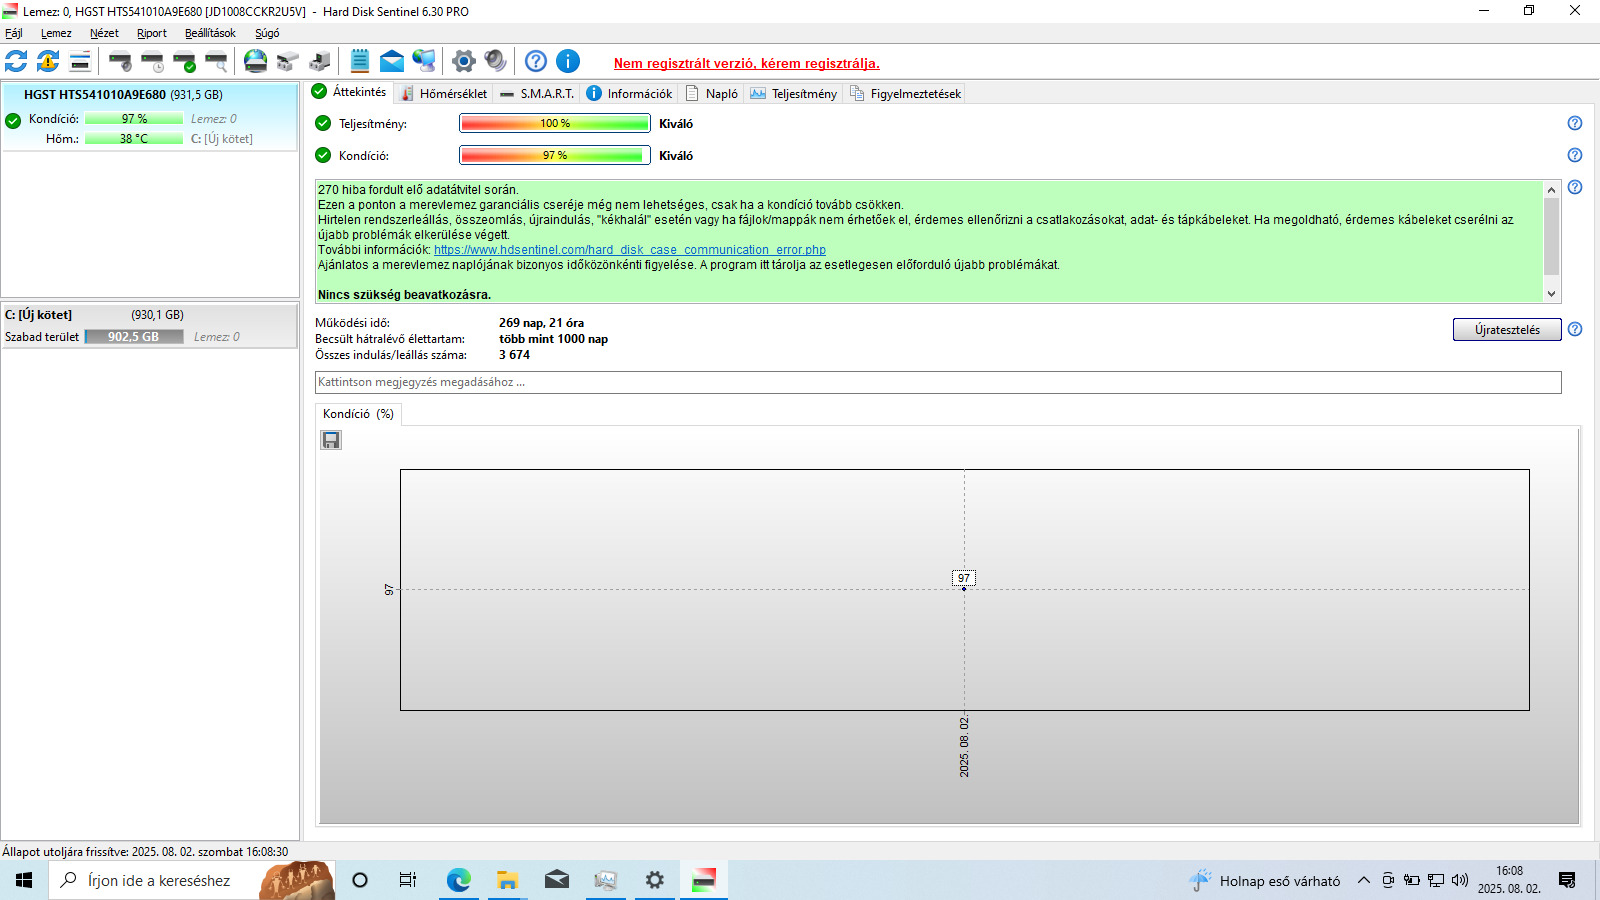1600x900 pixels.
Task: Click the help icon beside Kondíció row
Action: point(1575,155)
